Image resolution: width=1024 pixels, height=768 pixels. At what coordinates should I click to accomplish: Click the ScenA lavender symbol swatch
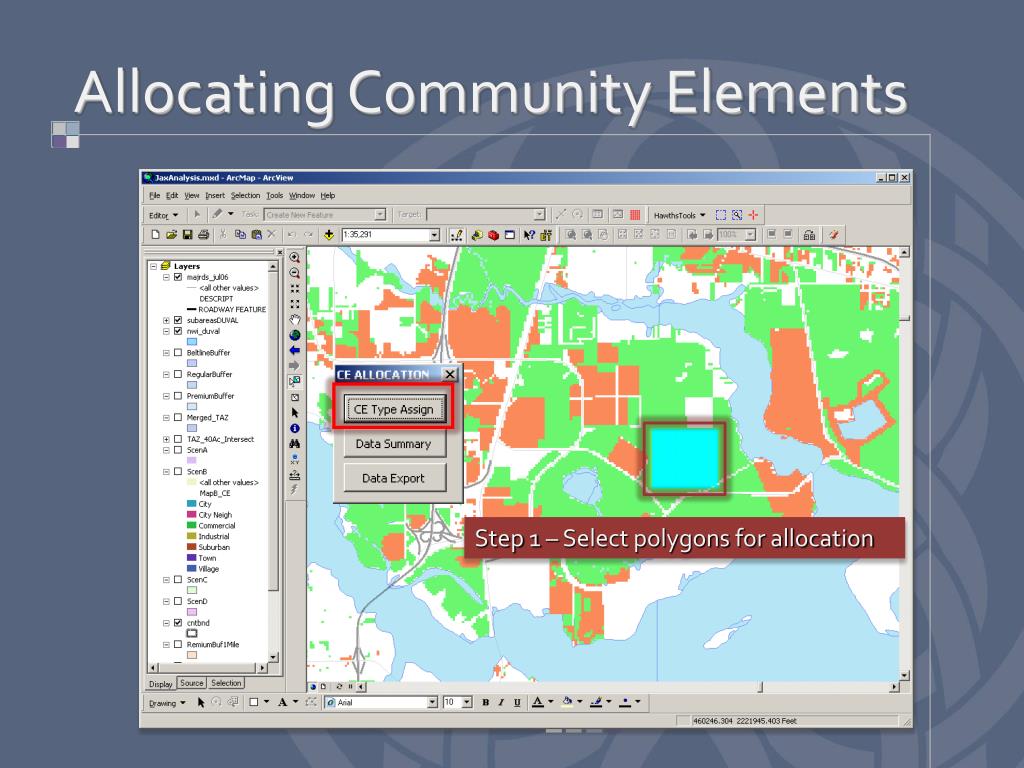tap(192, 460)
